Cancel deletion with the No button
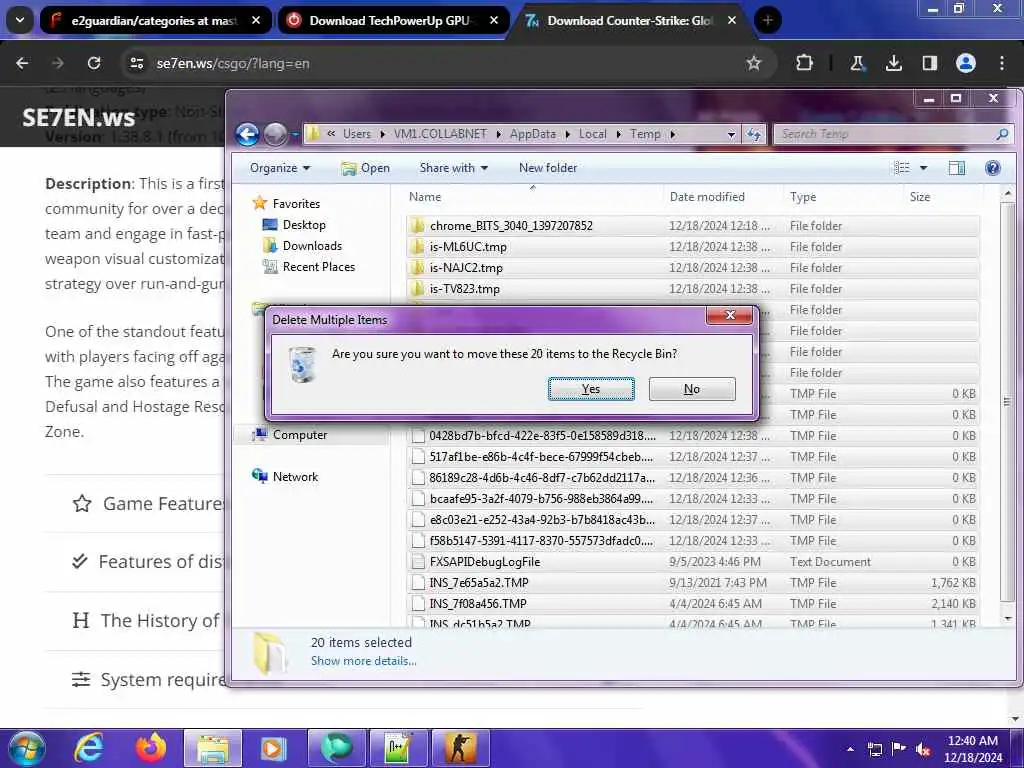The height and width of the screenshot is (768, 1024). pyautogui.click(x=692, y=389)
